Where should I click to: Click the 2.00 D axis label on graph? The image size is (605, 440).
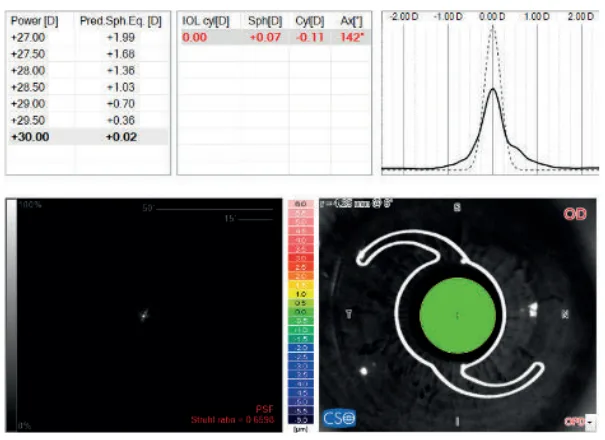(x=581, y=17)
